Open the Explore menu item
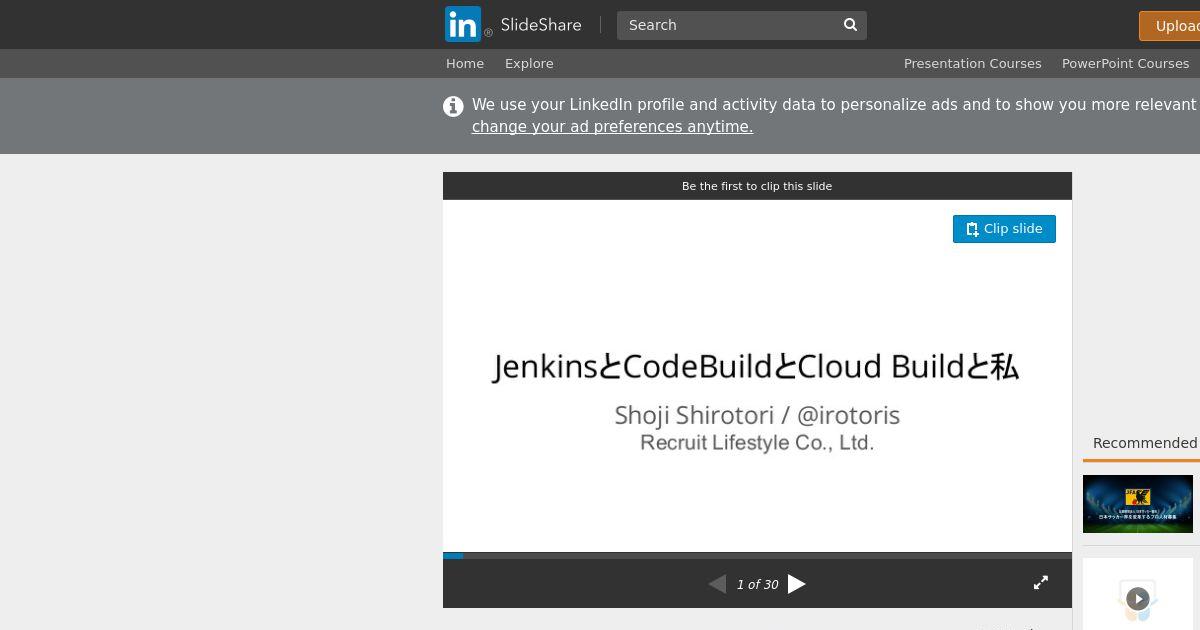Screen dimensions: 1200x630 click(x=529, y=63)
